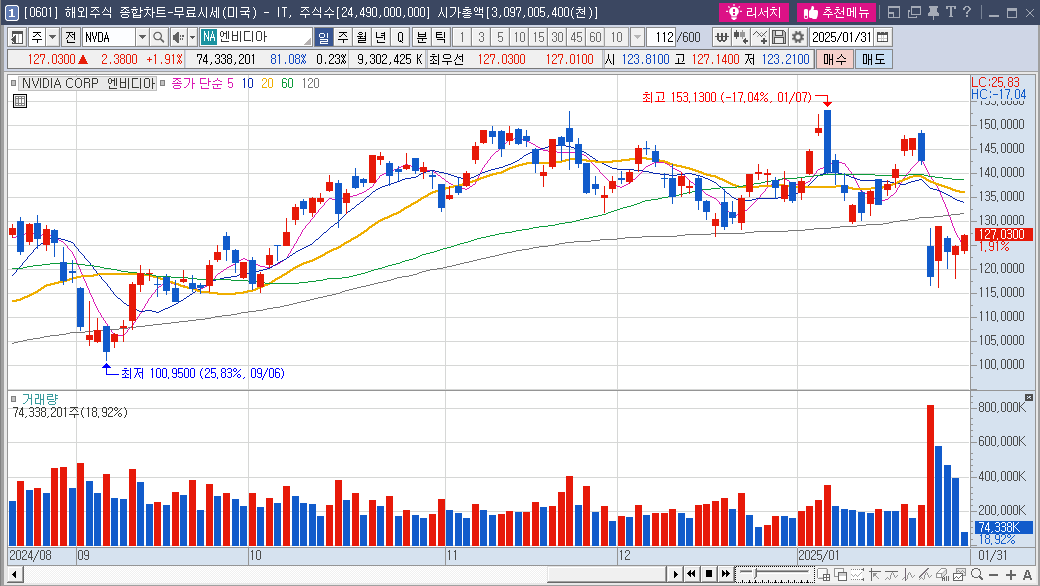1040x586 pixels.
Task: Choose the 3 interval button
Action: coord(482,37)
